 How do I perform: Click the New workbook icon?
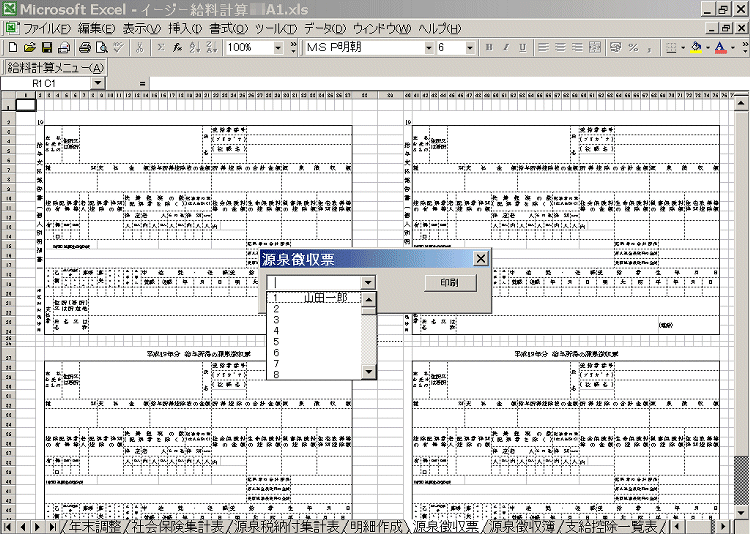[x=12, y=47]
